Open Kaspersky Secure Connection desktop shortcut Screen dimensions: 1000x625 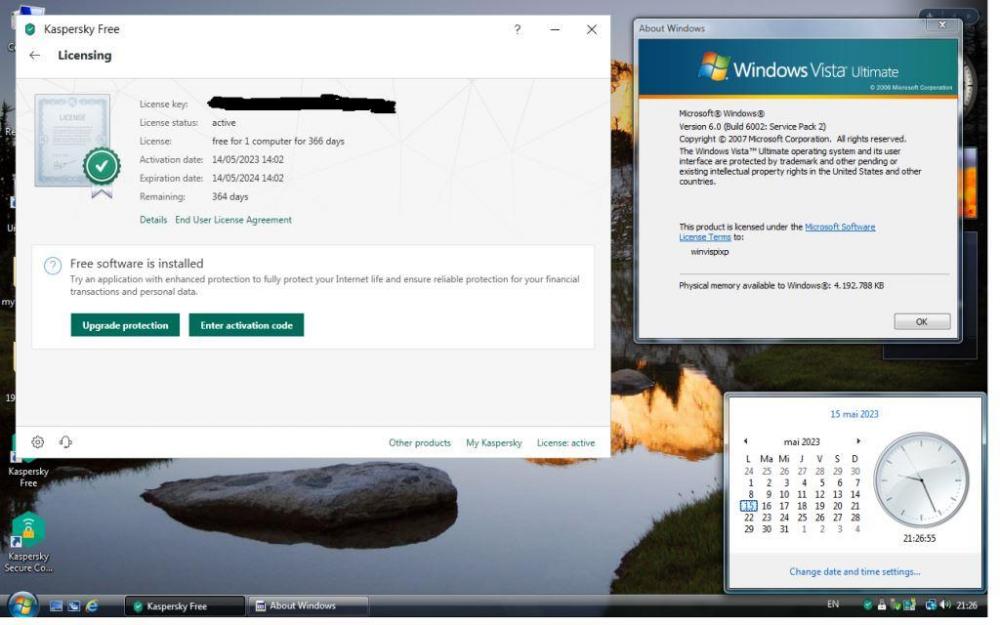pyautogui.click(x=28, y=542)
